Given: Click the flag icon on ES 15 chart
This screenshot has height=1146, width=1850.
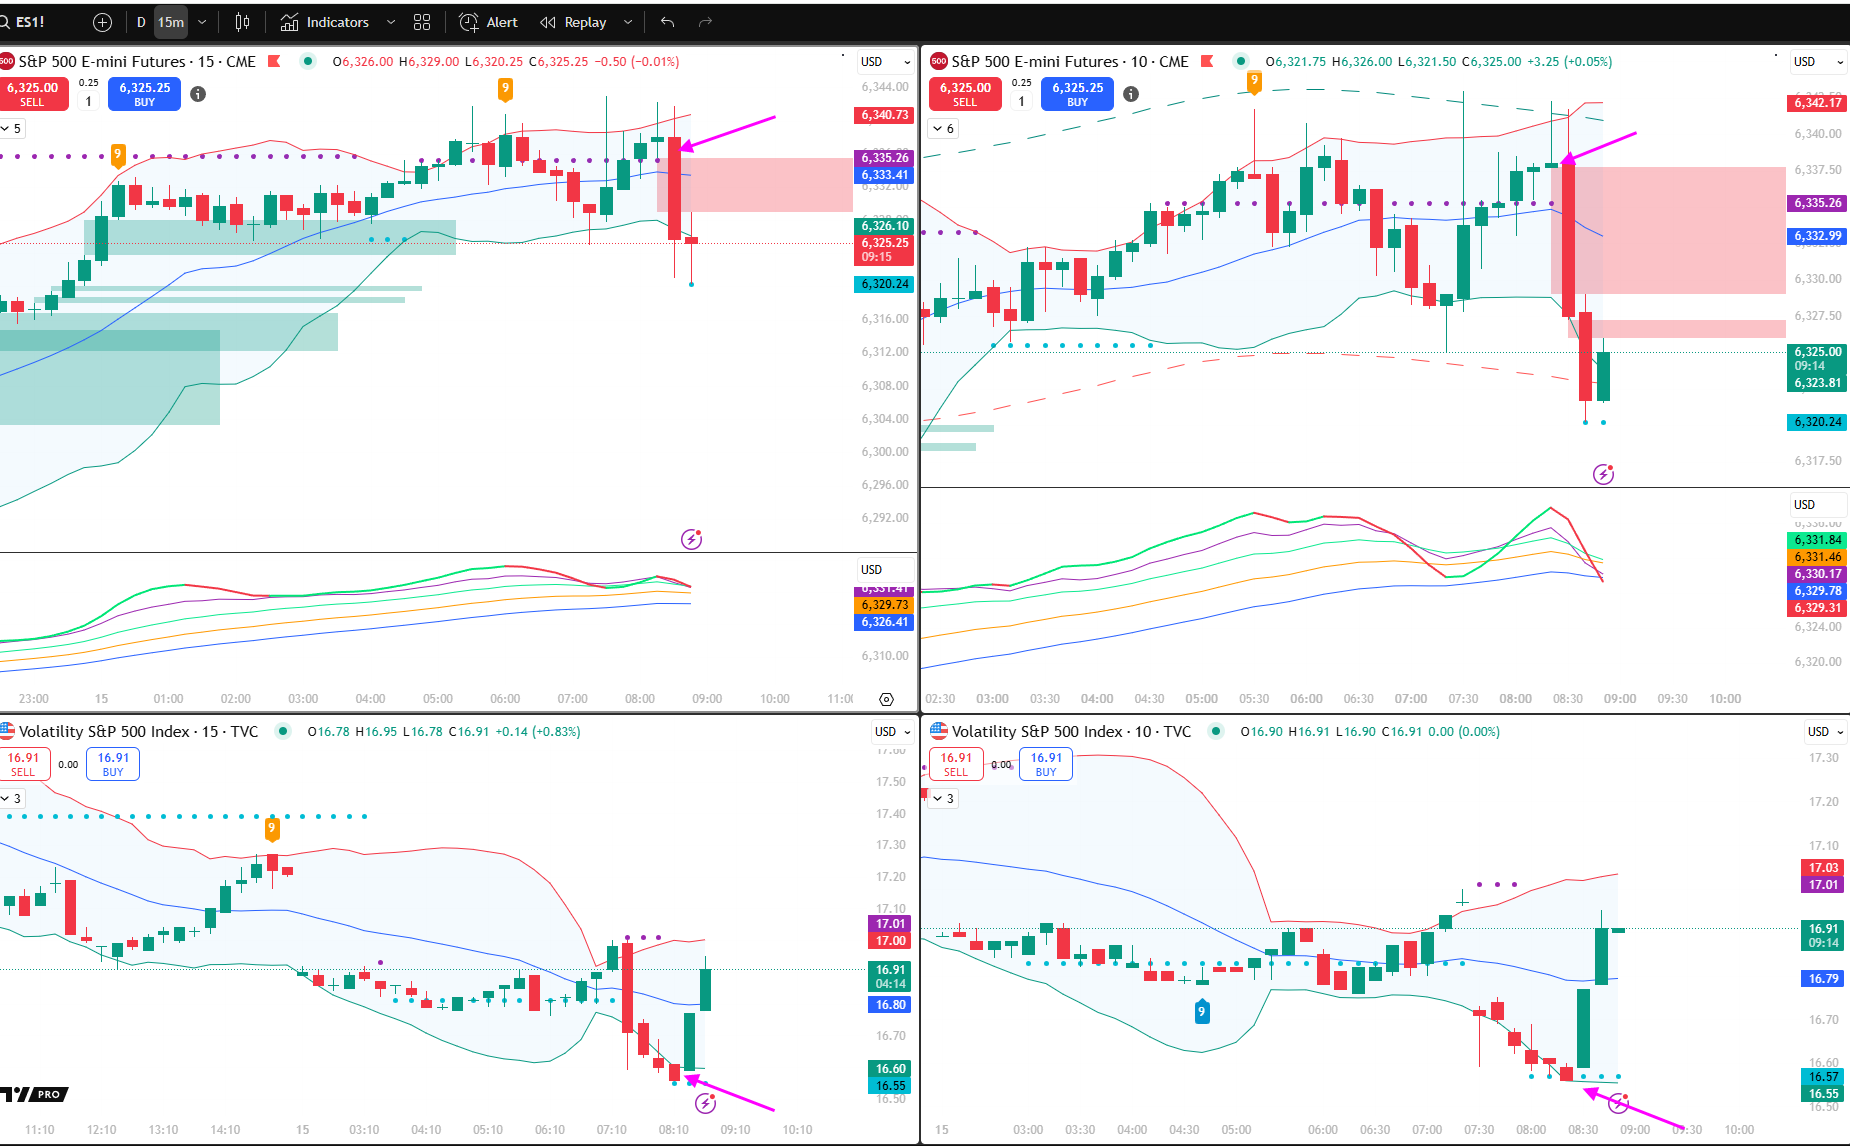Looking at the screenshot, I should [x=274, y=62].
